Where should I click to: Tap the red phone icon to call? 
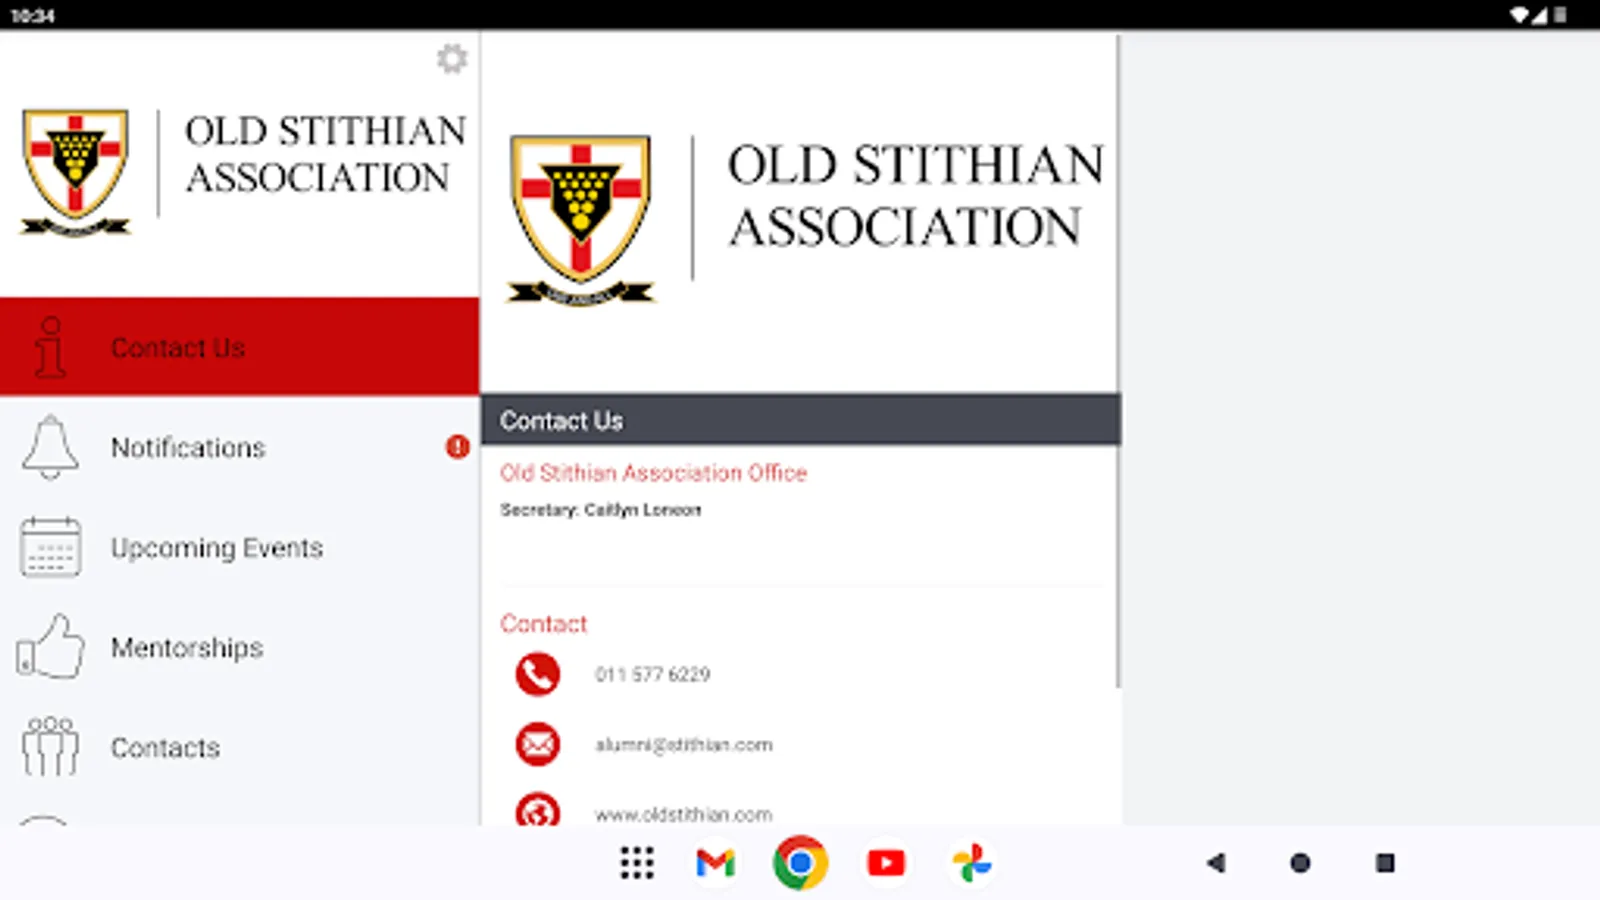click(538, 674)
